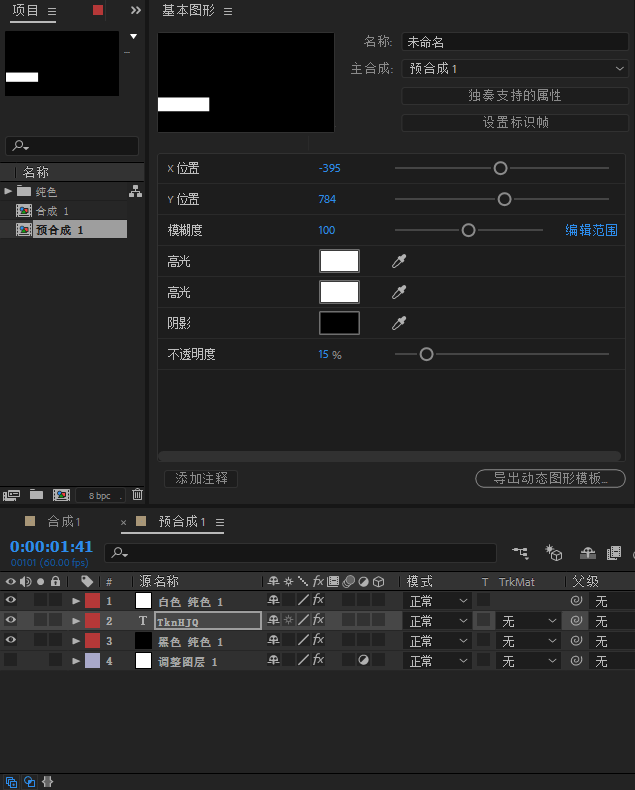Click the 不透明度 slider handle
This screenshot has width=635, height=790.
coord(426,354)
